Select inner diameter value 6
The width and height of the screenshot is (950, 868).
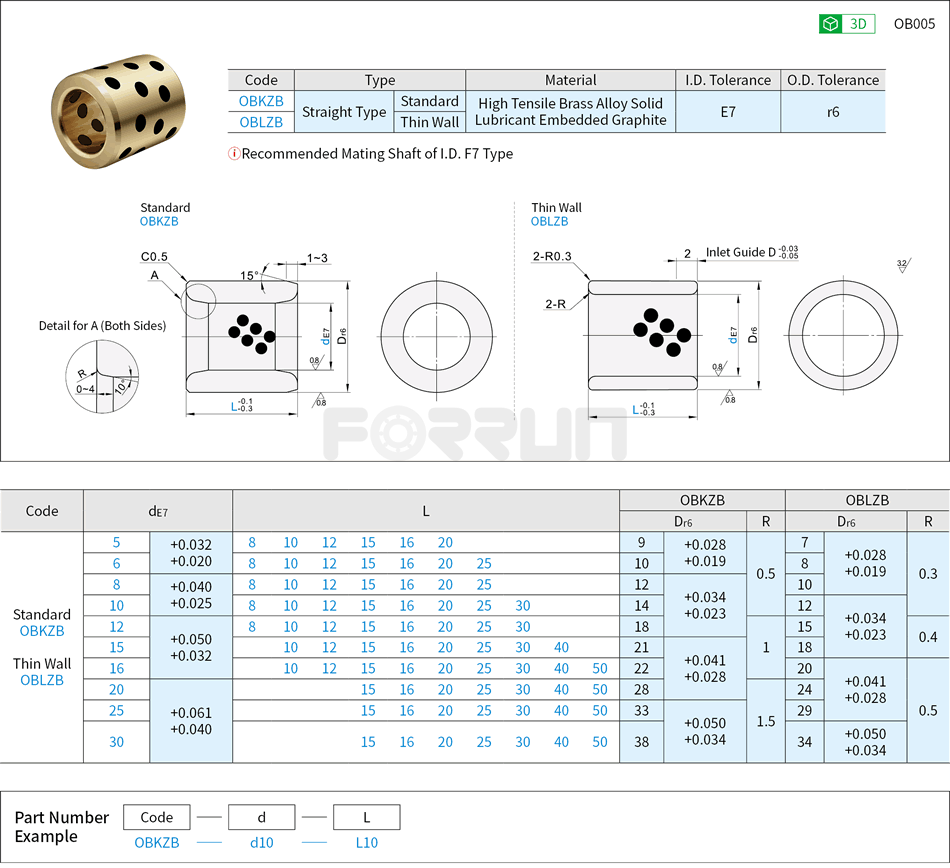click(x=116, y=564)
